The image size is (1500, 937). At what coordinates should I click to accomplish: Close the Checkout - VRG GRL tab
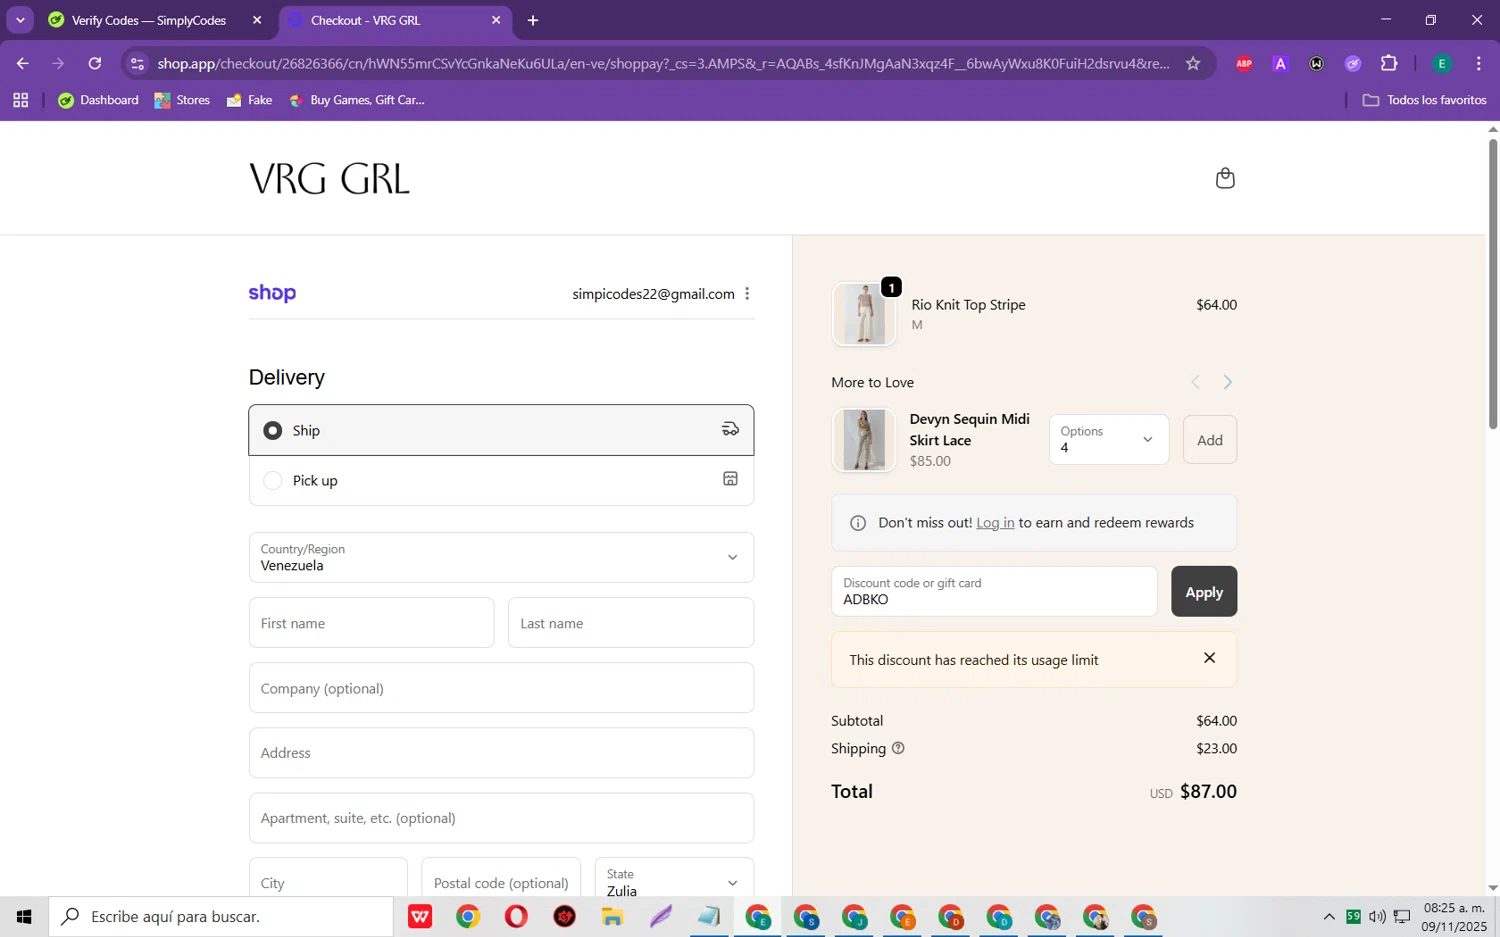pos(496,20)
